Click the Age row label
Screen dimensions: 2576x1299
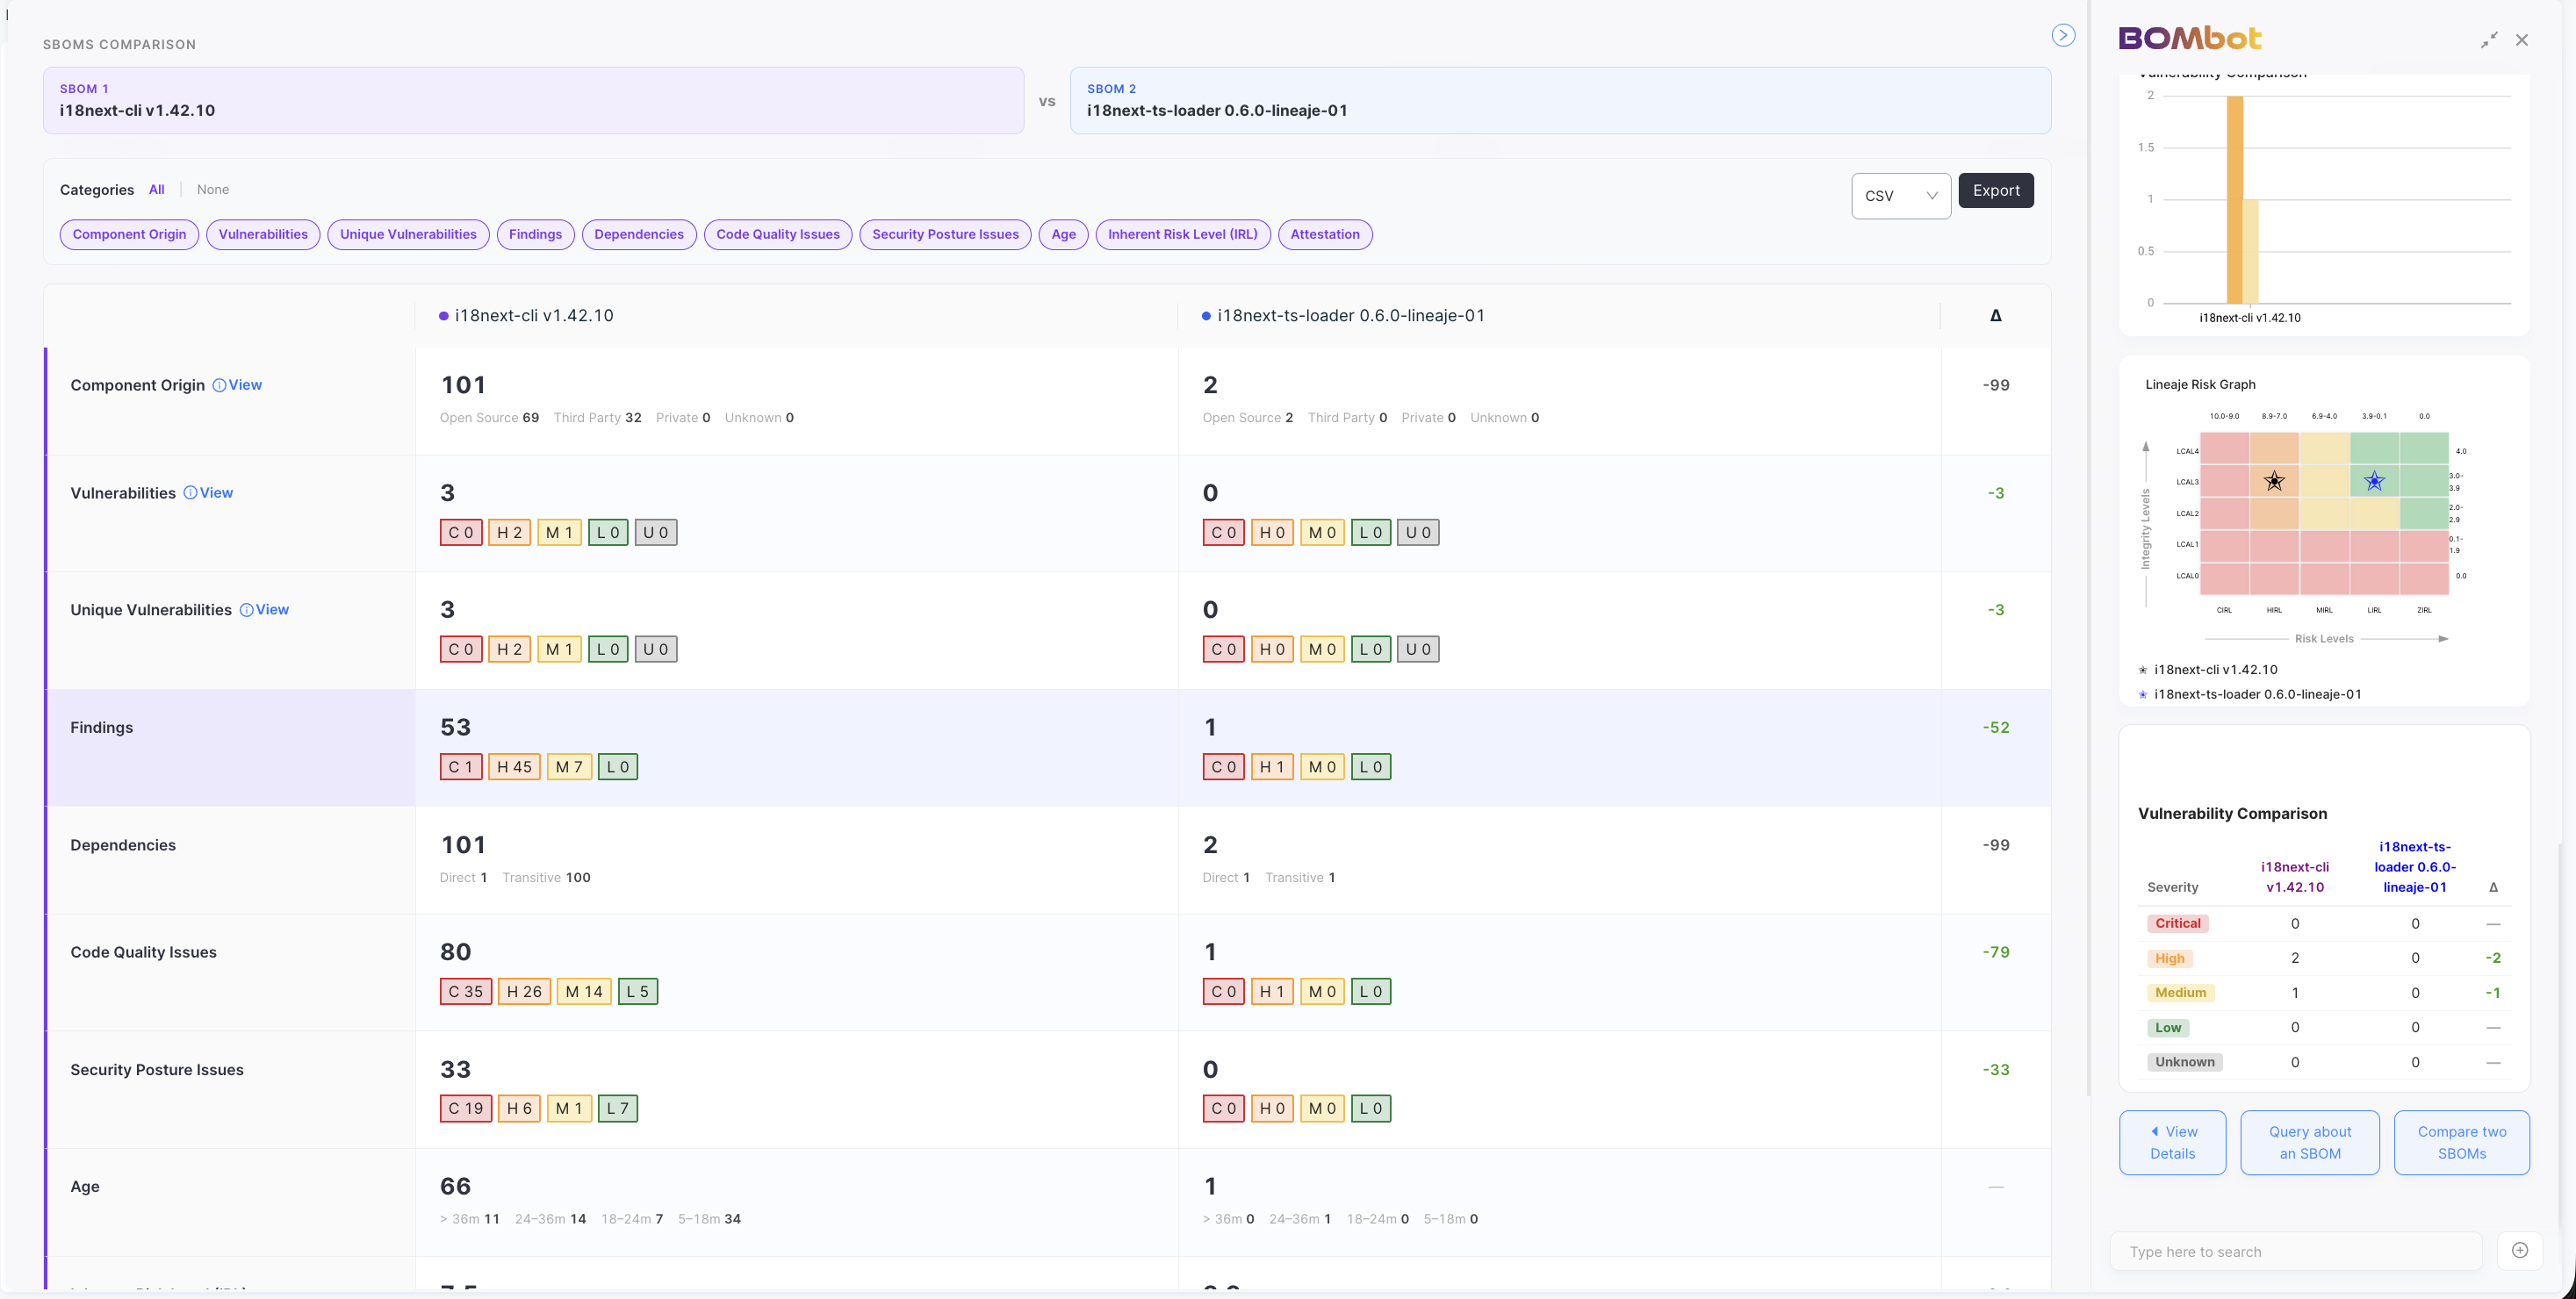click(85, 1186)
